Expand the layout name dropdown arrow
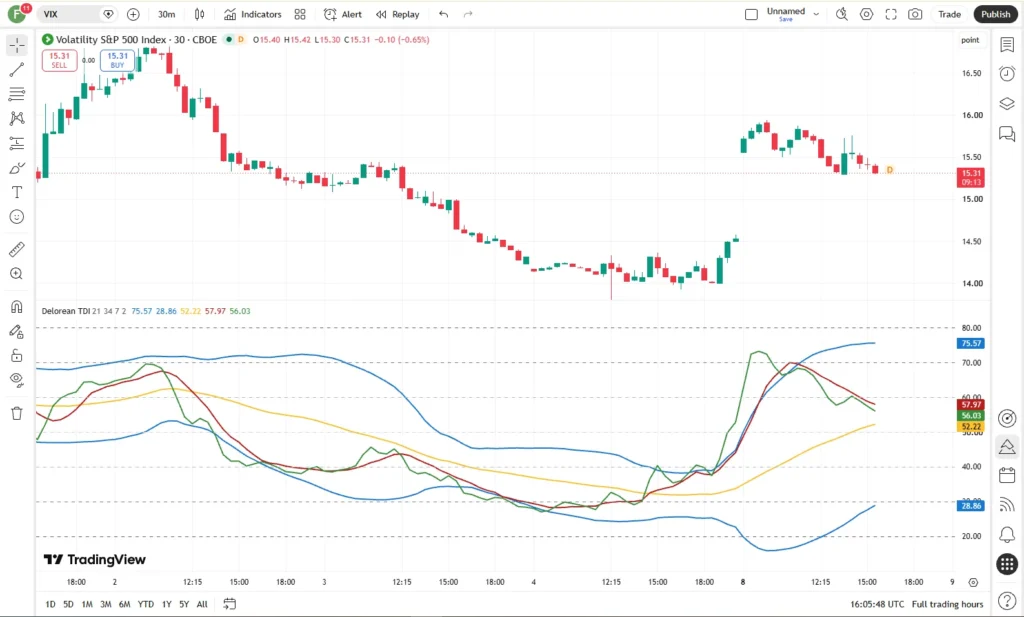Viewport: 1024px width, 617px height. click(x=816, y=14)
